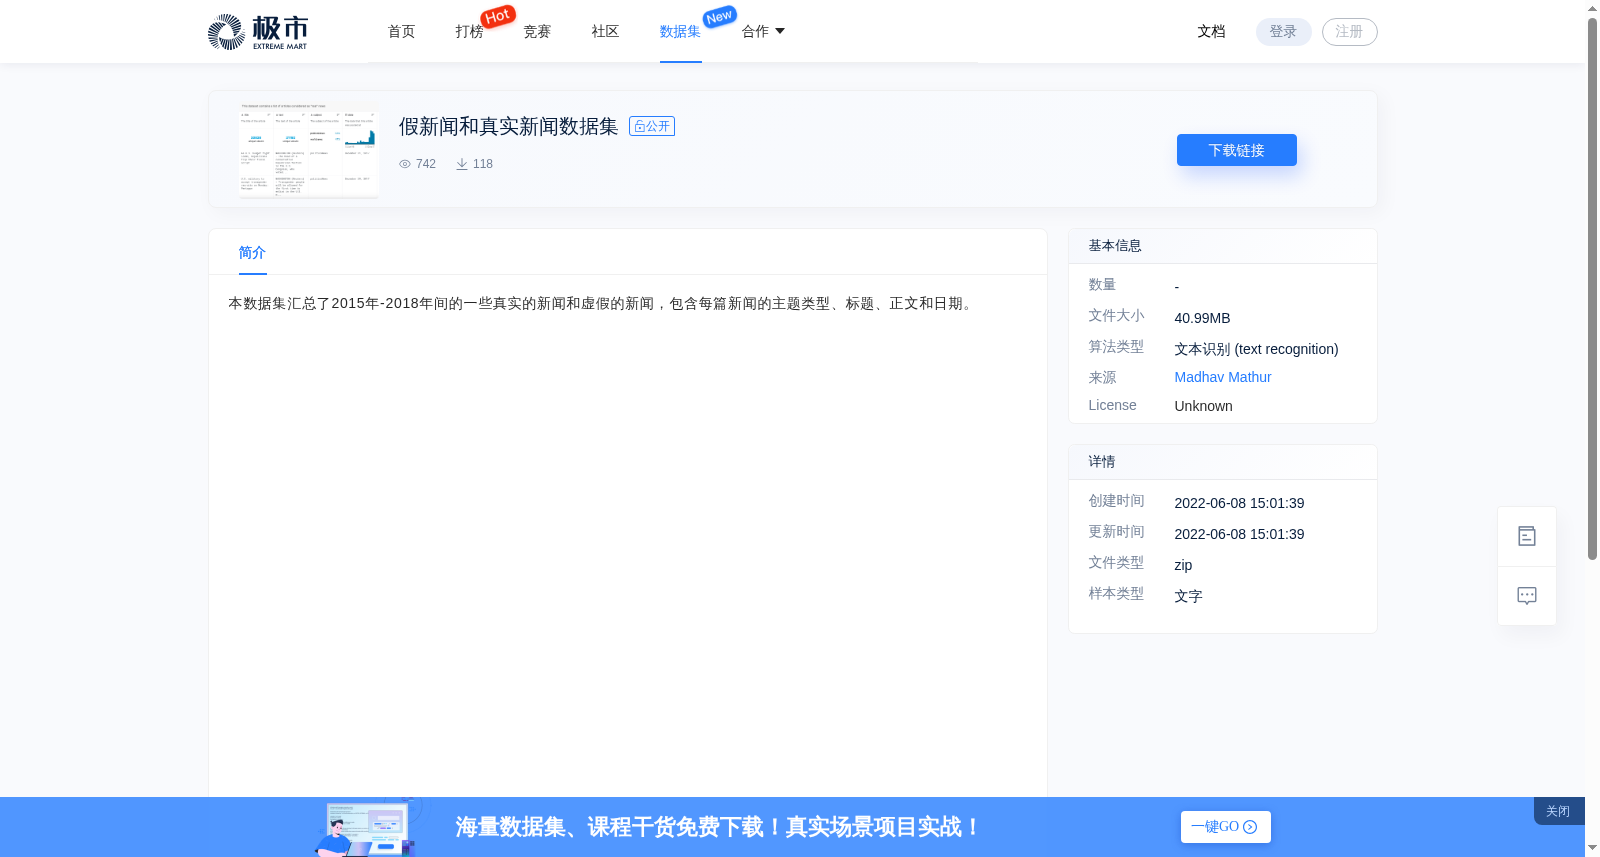Click the Extreme Mart logo
This screenshot has height=857, width=1600.
click(x=258, y=32)
